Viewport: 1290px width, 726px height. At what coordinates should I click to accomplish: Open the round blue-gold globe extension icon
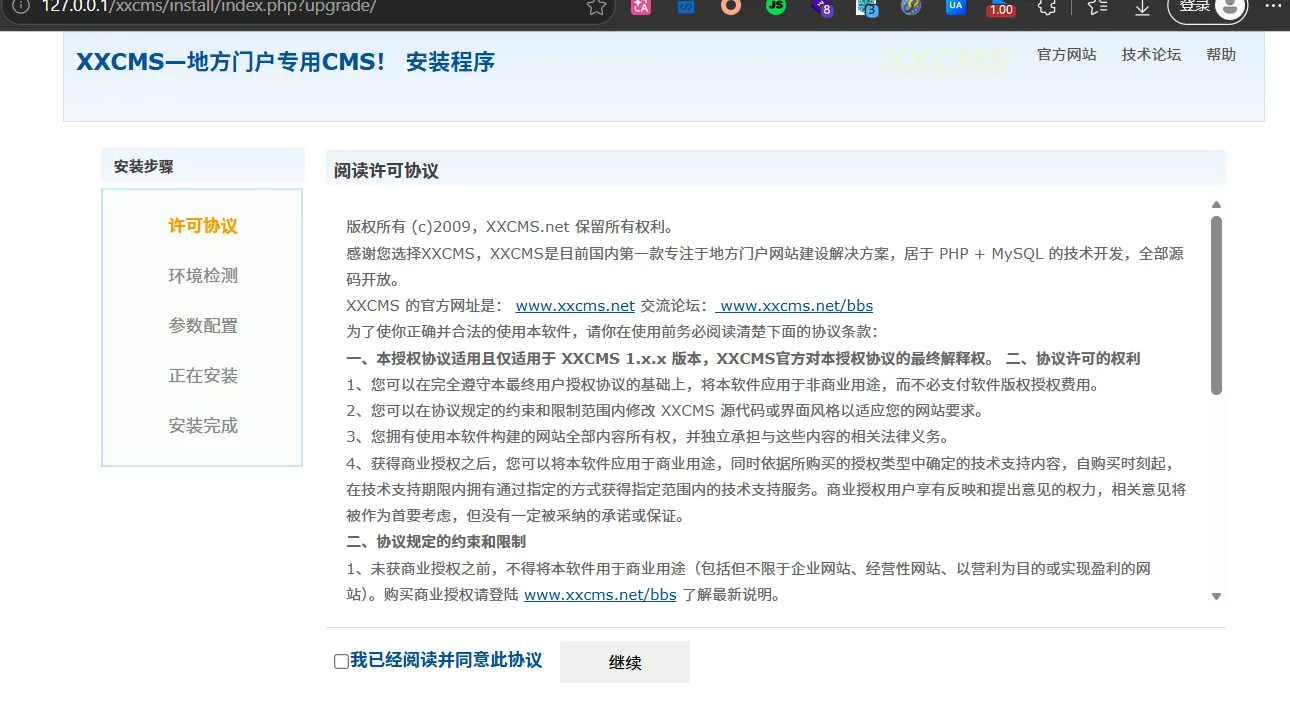point(911,6)
